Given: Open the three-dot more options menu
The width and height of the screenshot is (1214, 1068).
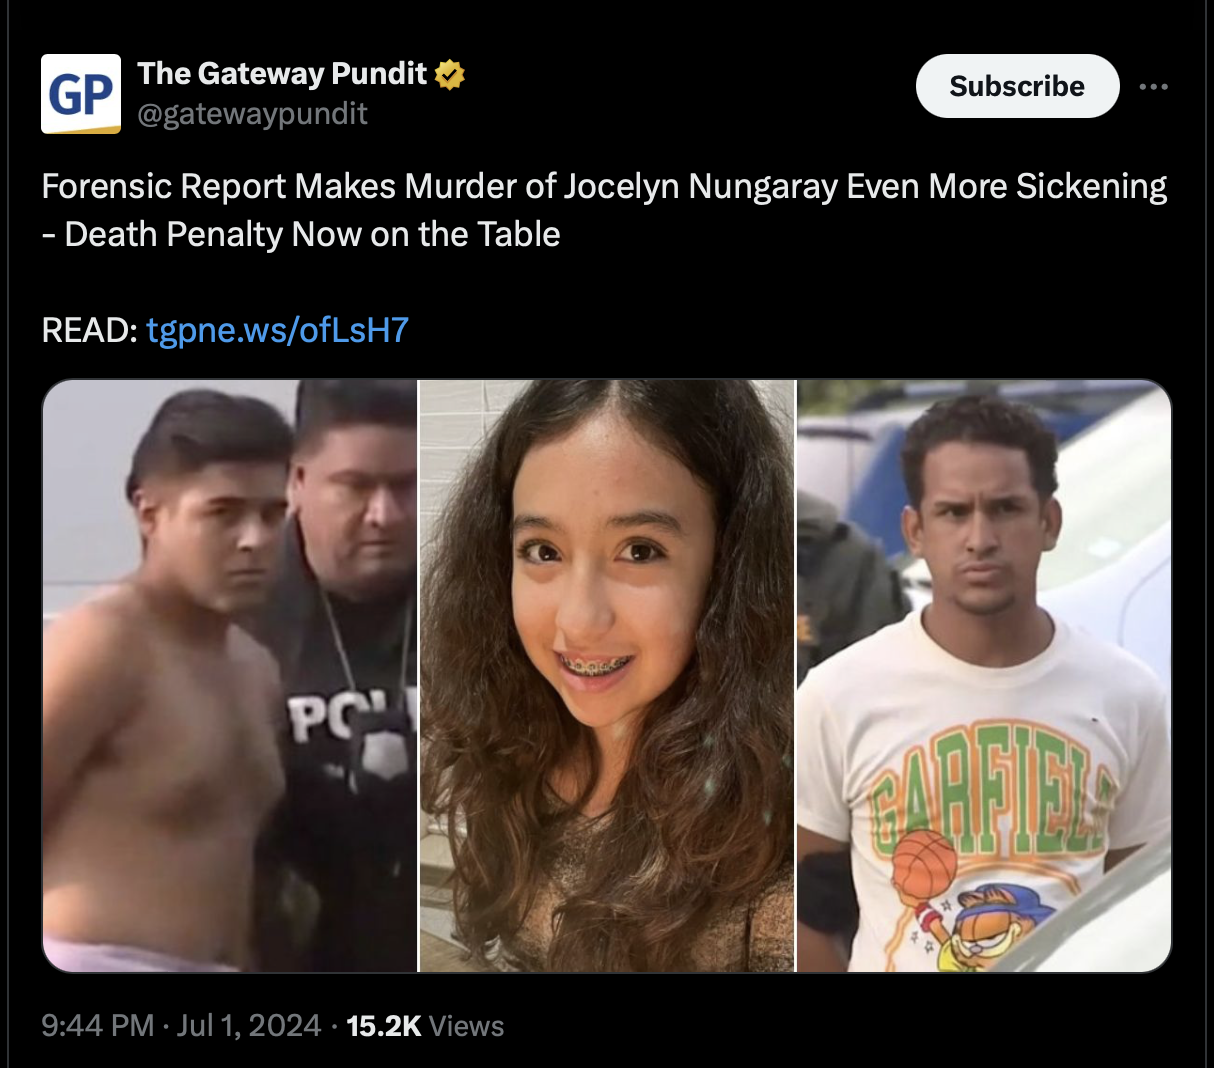Looking at the screenshot, I should pos(1153,87).
